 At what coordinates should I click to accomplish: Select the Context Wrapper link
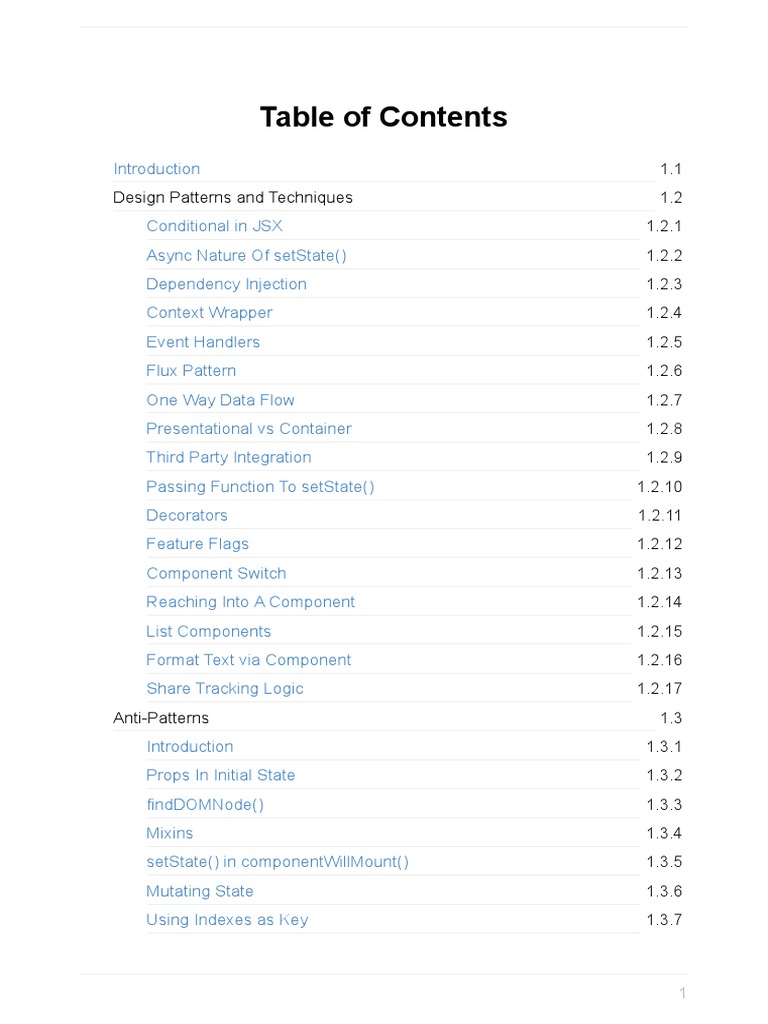(x=209, y=313)
